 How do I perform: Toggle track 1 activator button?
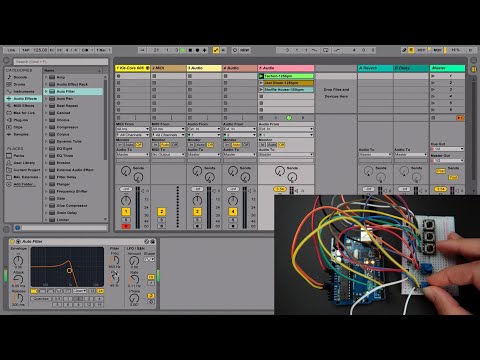126,212
